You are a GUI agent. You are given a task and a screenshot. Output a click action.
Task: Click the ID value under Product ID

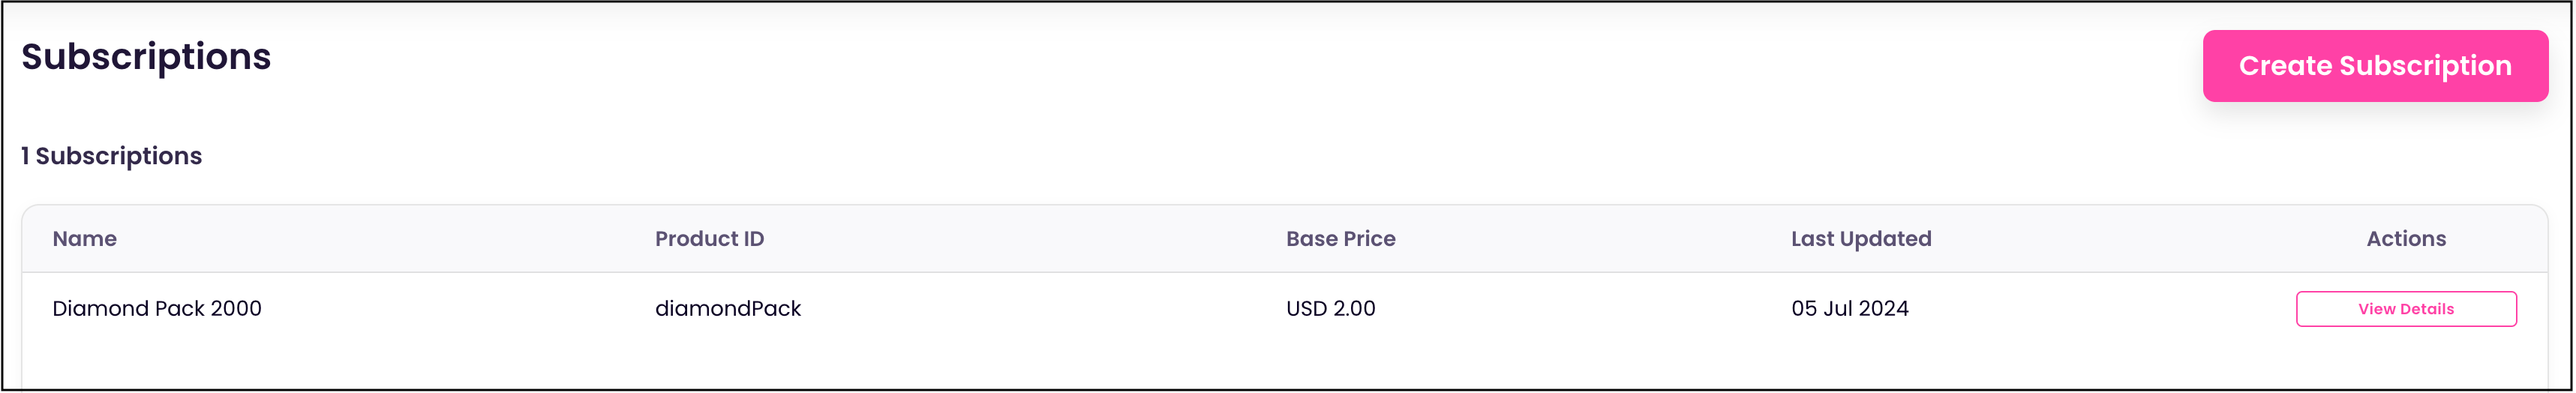728,309
